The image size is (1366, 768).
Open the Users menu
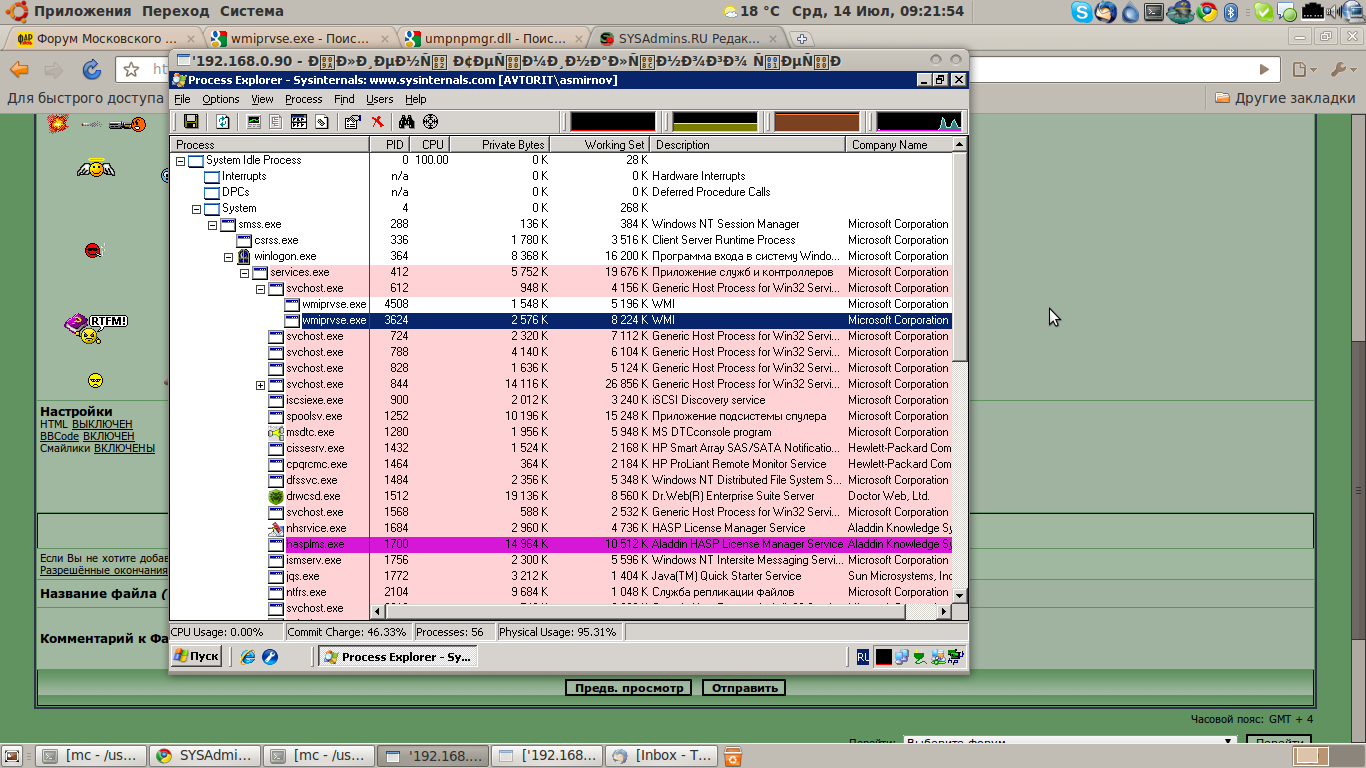click(380, 99)
